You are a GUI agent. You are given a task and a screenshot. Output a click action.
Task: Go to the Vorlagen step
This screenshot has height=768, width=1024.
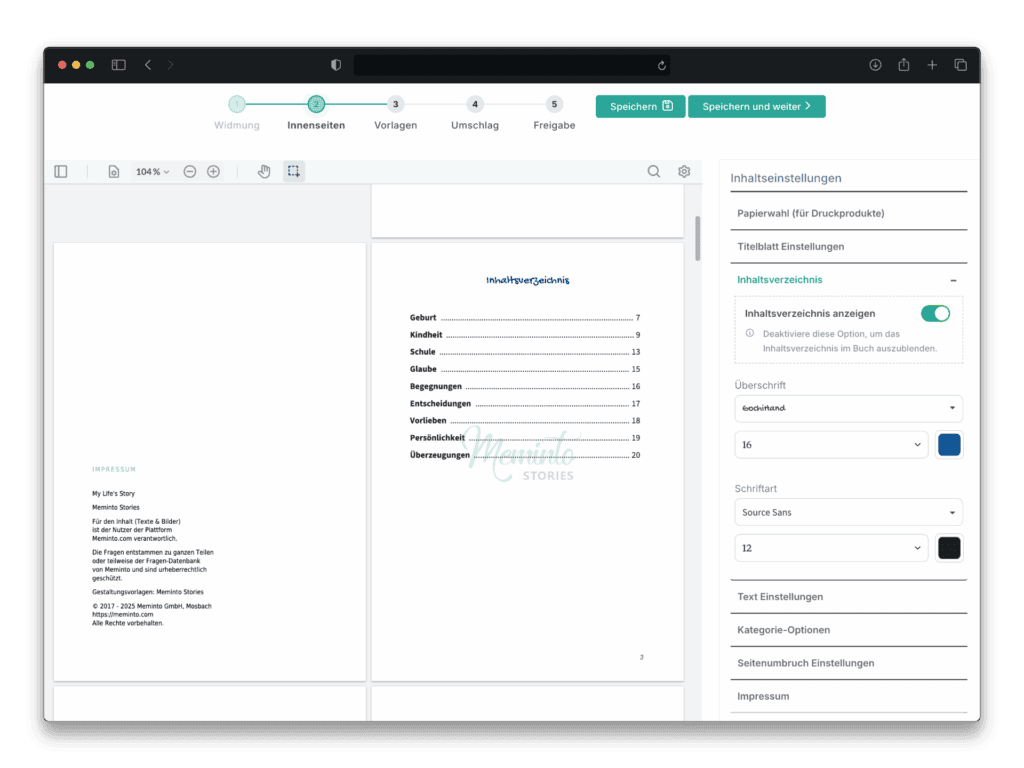[395, 105]
